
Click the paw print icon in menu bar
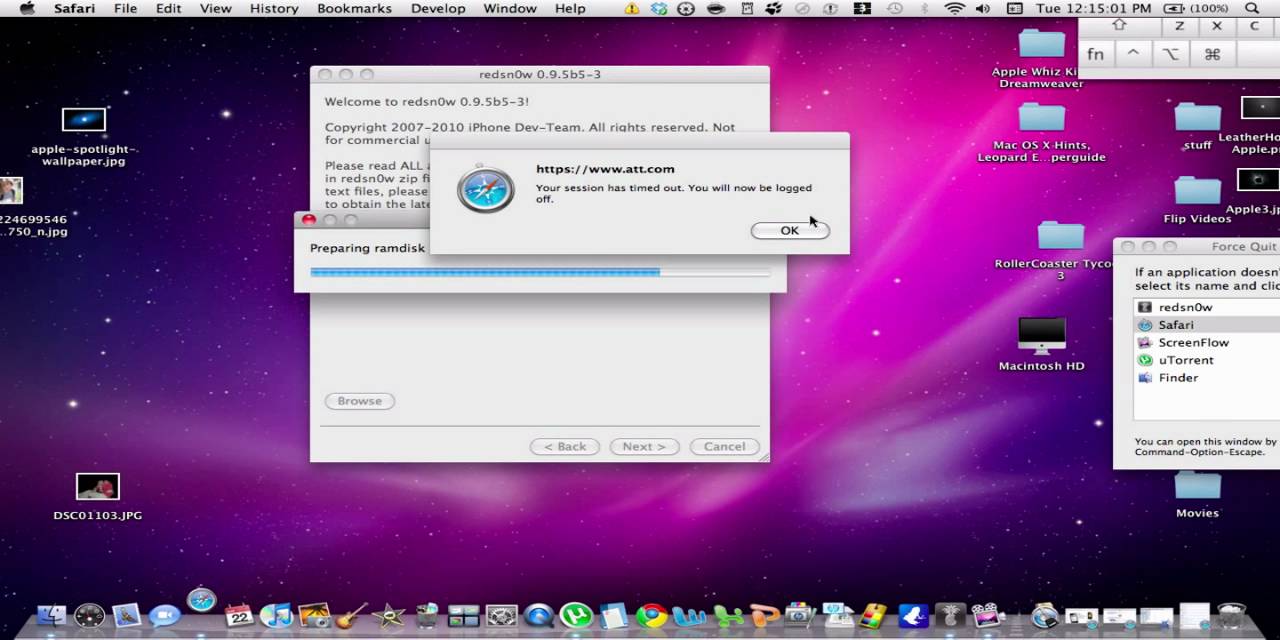pyautogui.click(x=774, y=8)
